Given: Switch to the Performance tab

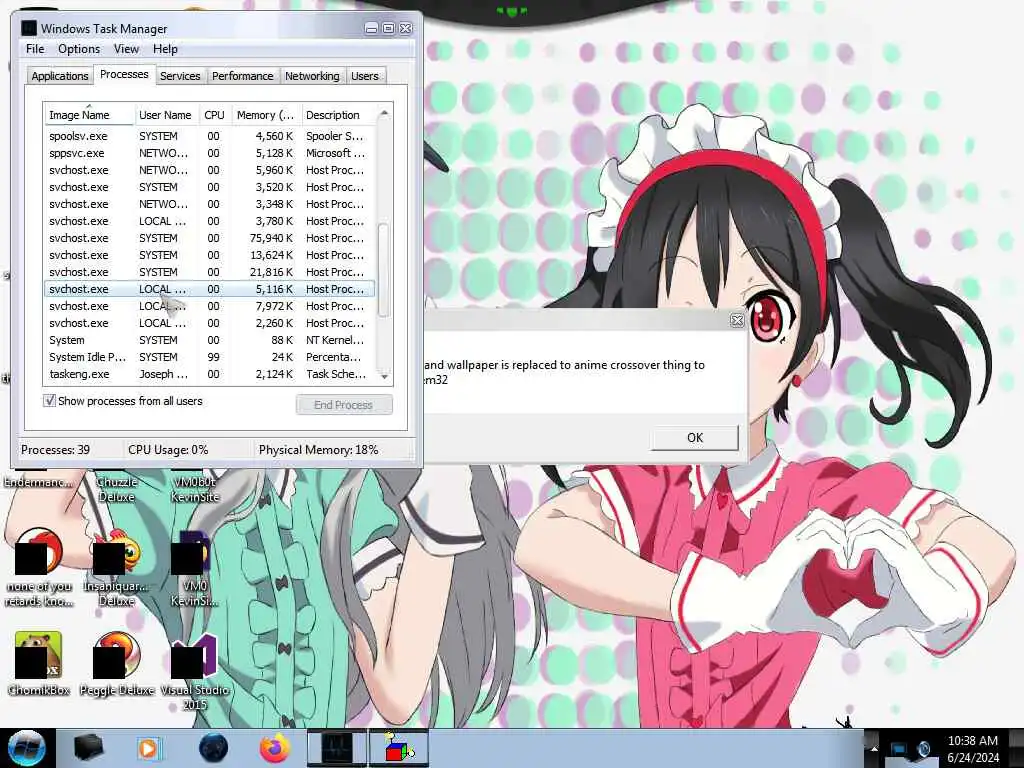Looking at the screenshot, I should coord(242,76).
